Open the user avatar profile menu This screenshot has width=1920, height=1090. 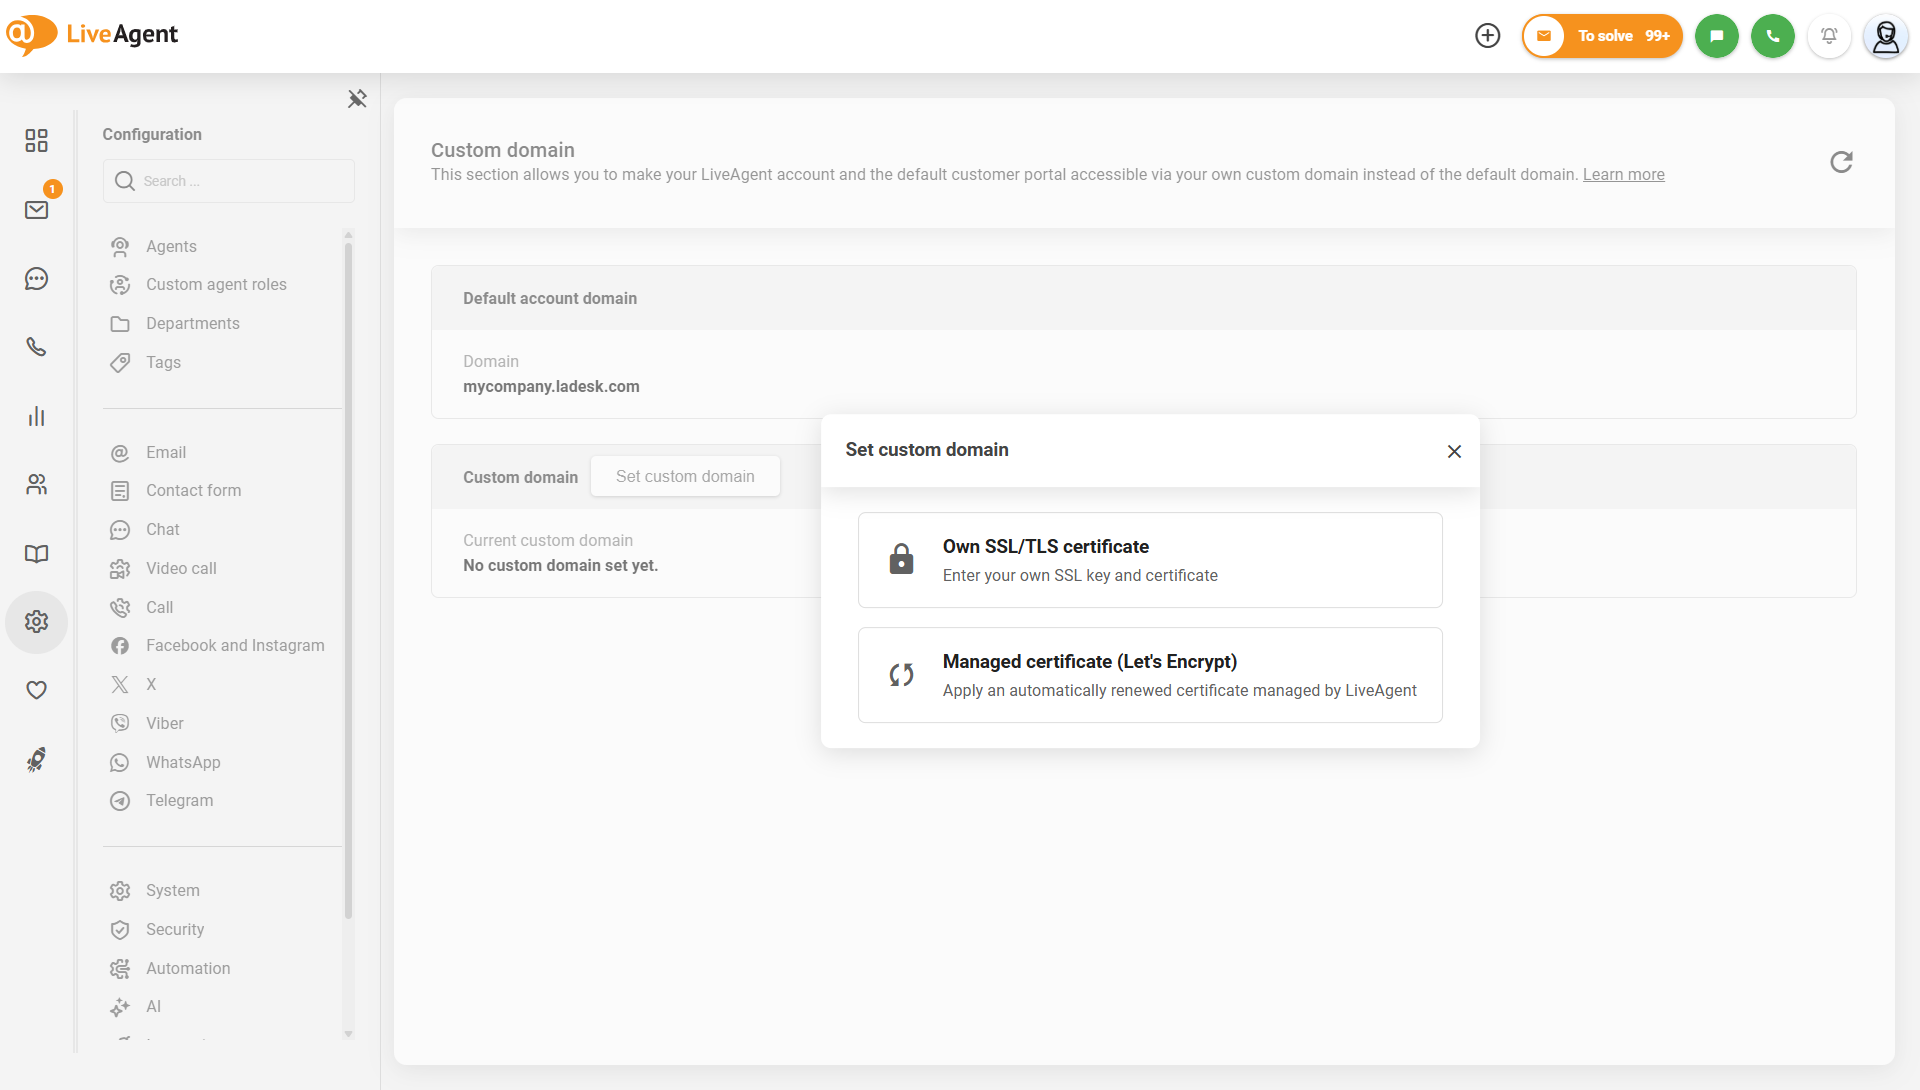point(1886,36)
